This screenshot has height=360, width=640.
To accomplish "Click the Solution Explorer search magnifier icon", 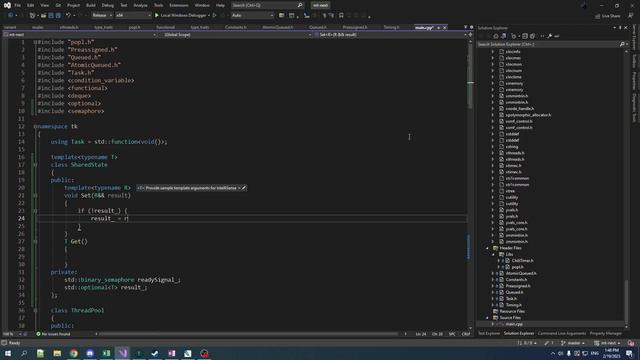I will [622, 44].
